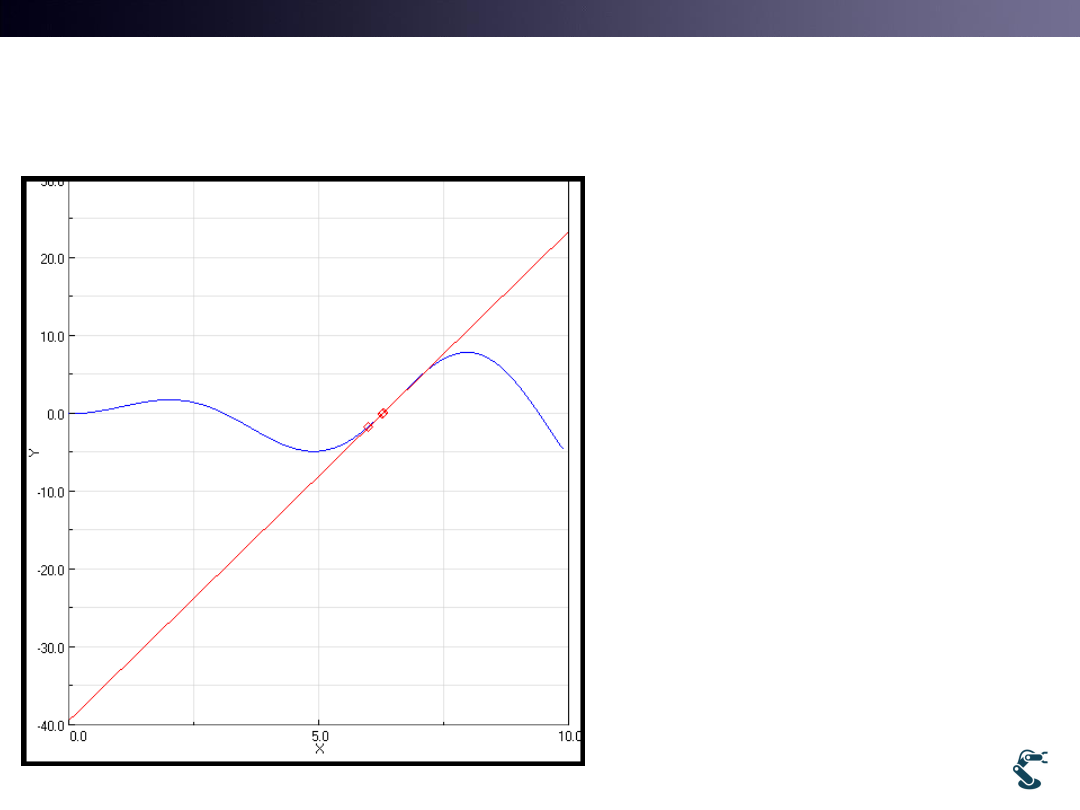This screenshot has width=1080, height=810.
Task: Click the Y axis title label
Action: pos(33,452)
